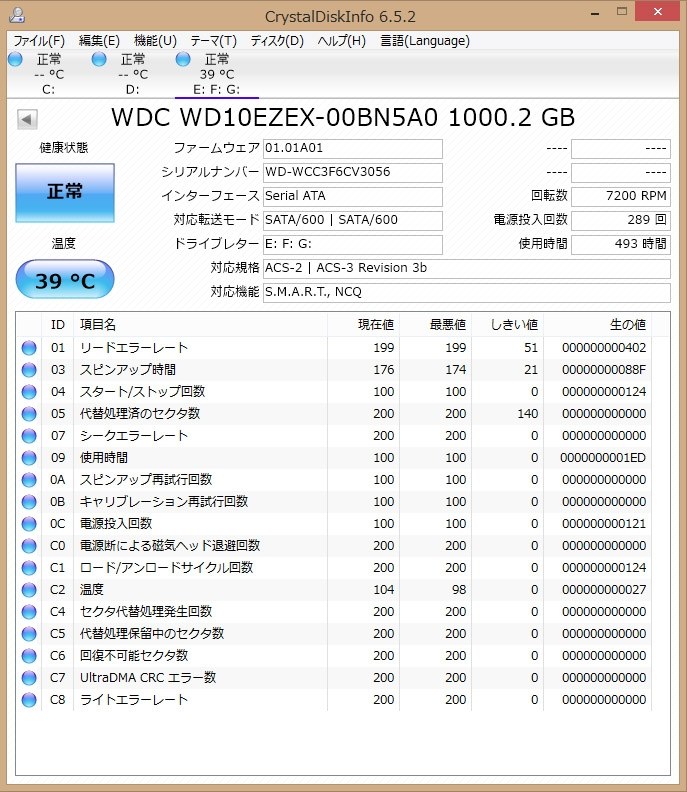Click the interface field Serial ATA
The image size is (687, 792).
click(353, 196)
